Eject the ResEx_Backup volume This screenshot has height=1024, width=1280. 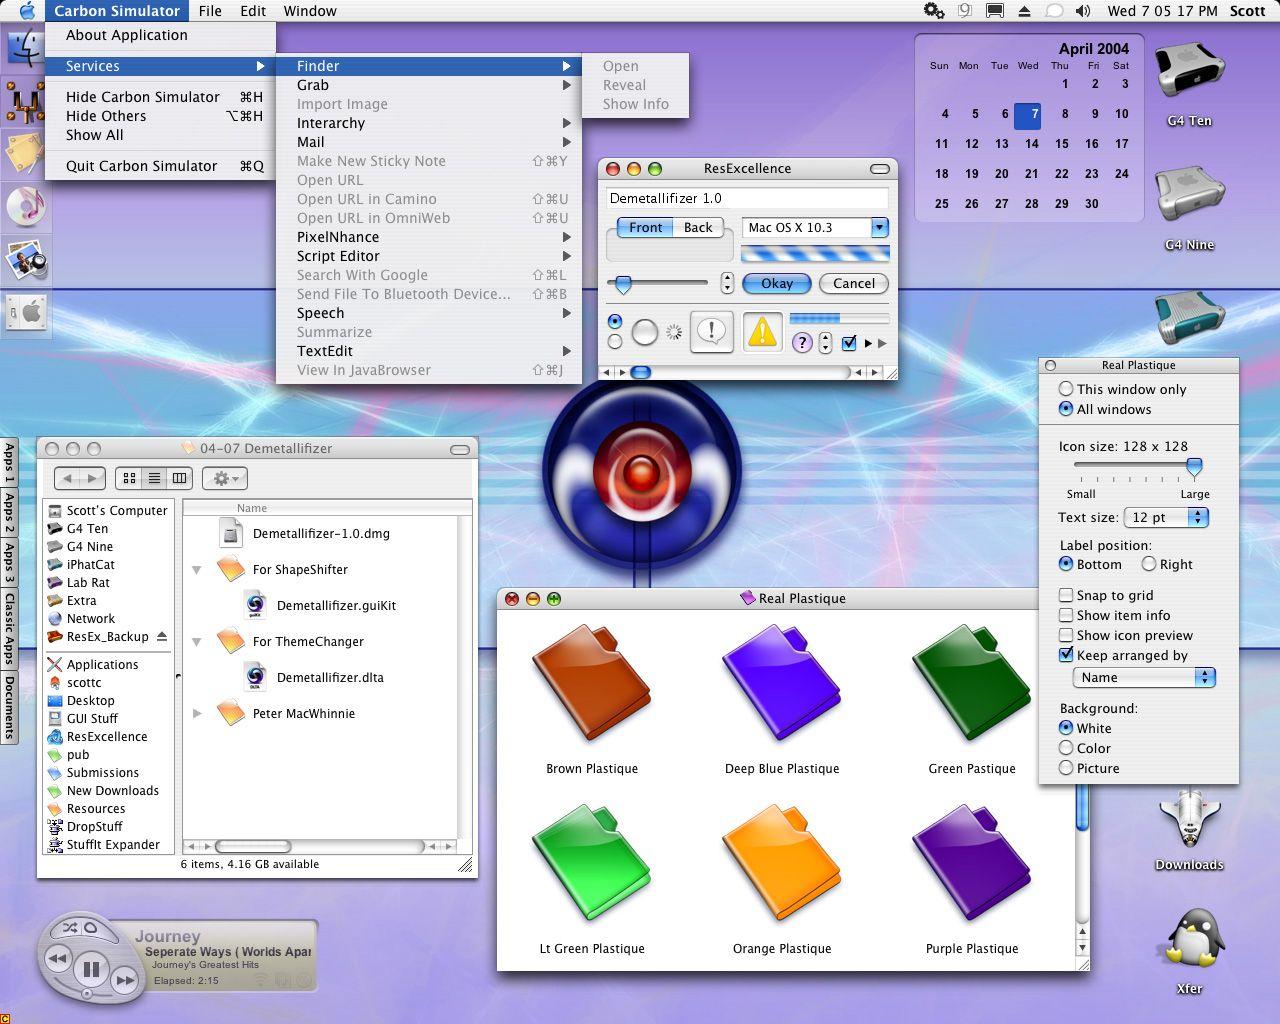pos(162,636)
